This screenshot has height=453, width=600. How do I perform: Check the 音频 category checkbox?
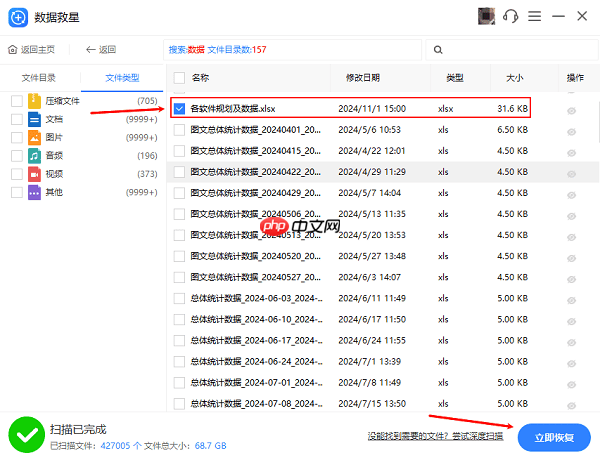[17, 156]
